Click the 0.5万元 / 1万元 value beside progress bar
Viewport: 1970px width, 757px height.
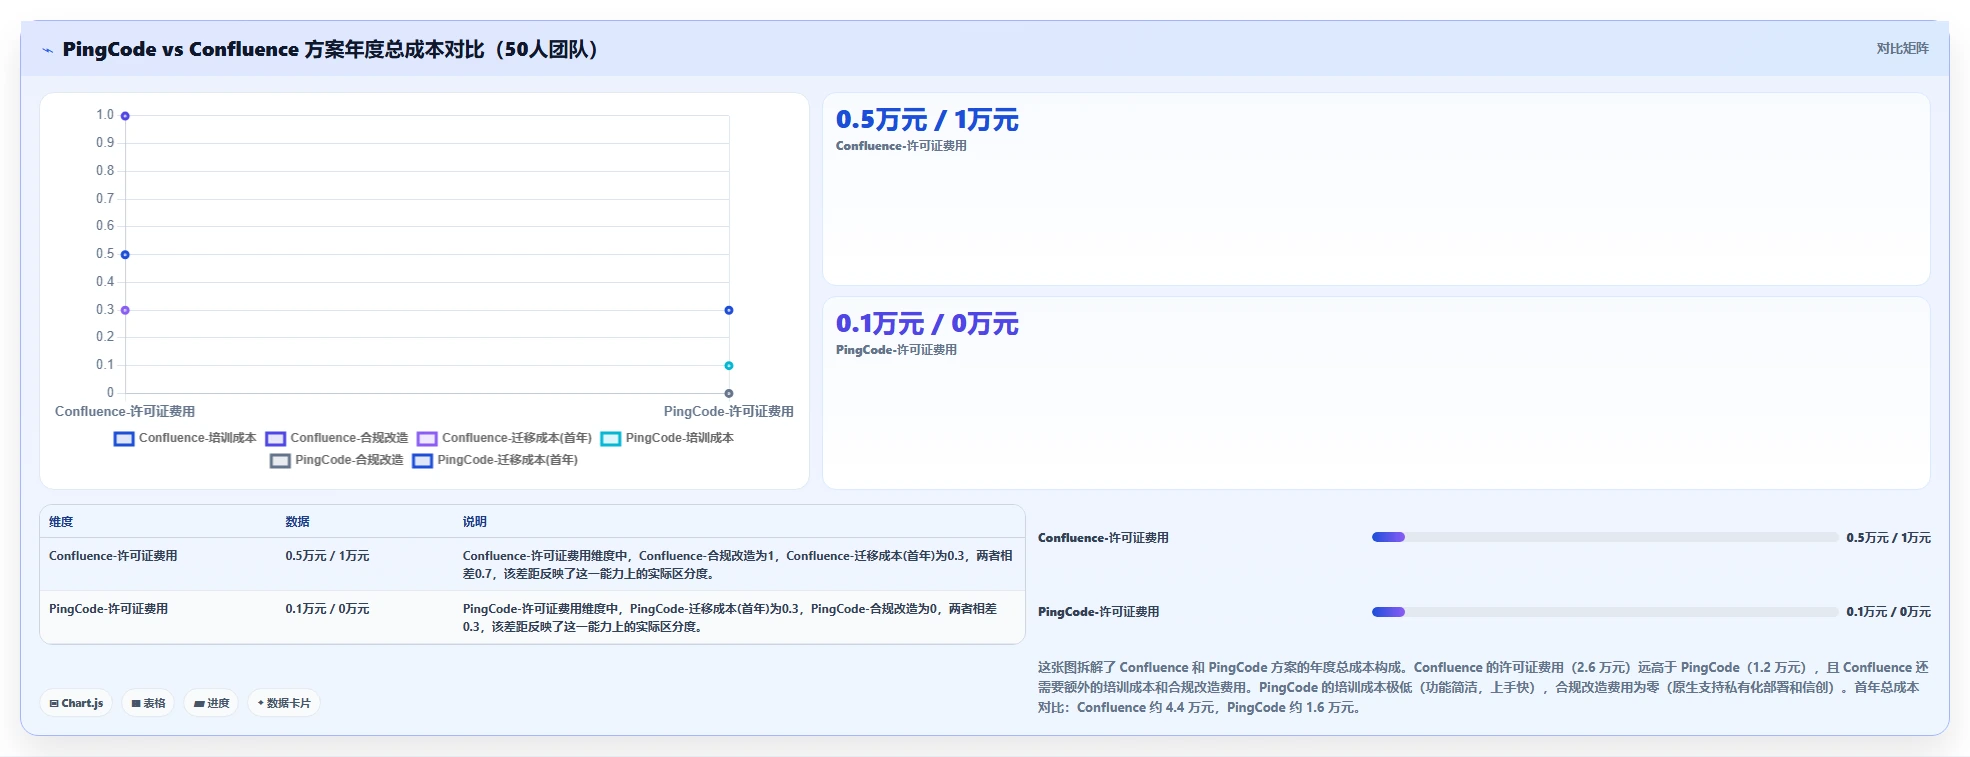point(1888,538)
